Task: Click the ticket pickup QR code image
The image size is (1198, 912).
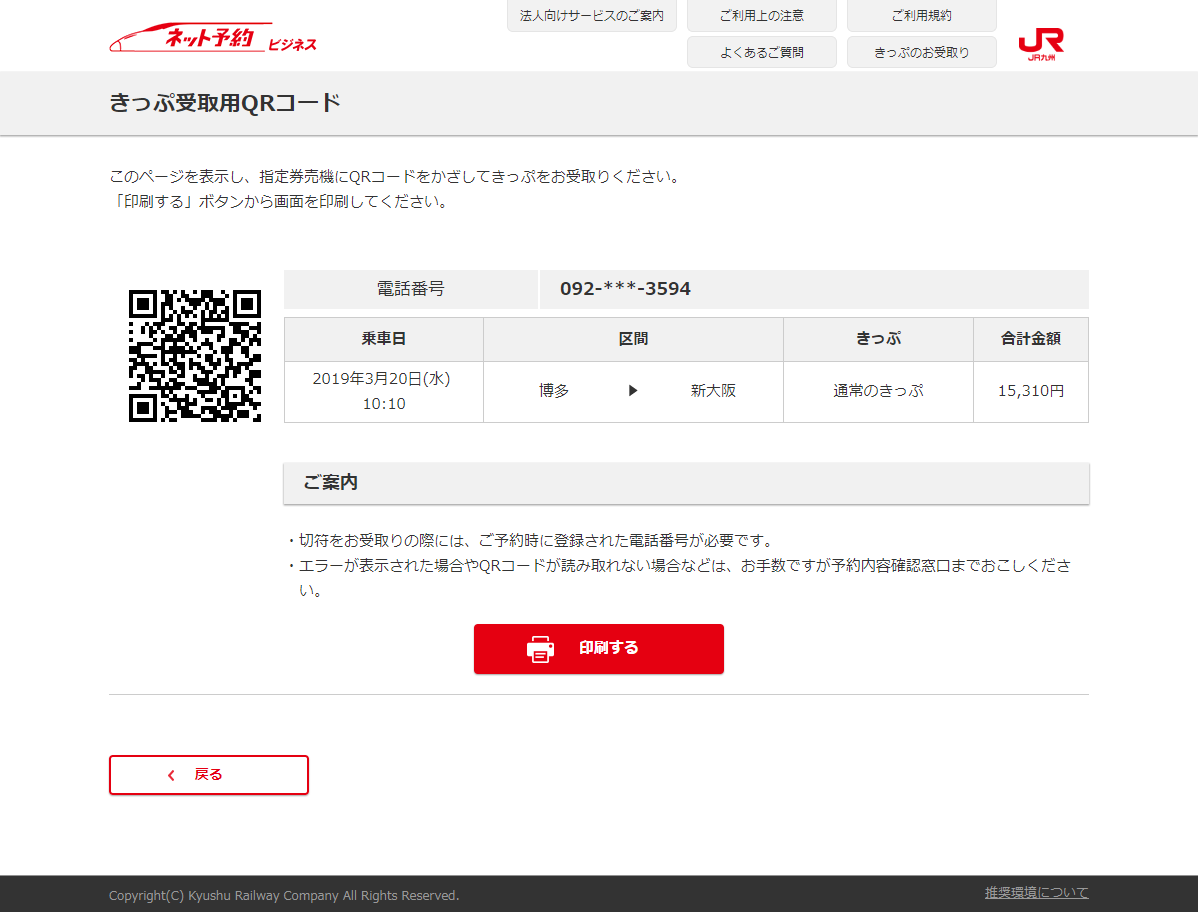Action: coord(195,356)
